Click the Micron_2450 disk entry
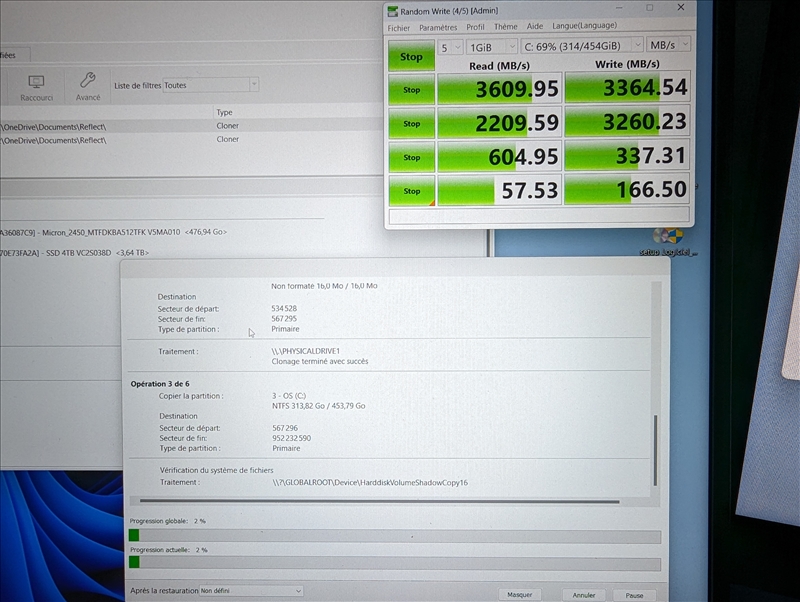Screen dimensions: 800x602 [113, 232]
